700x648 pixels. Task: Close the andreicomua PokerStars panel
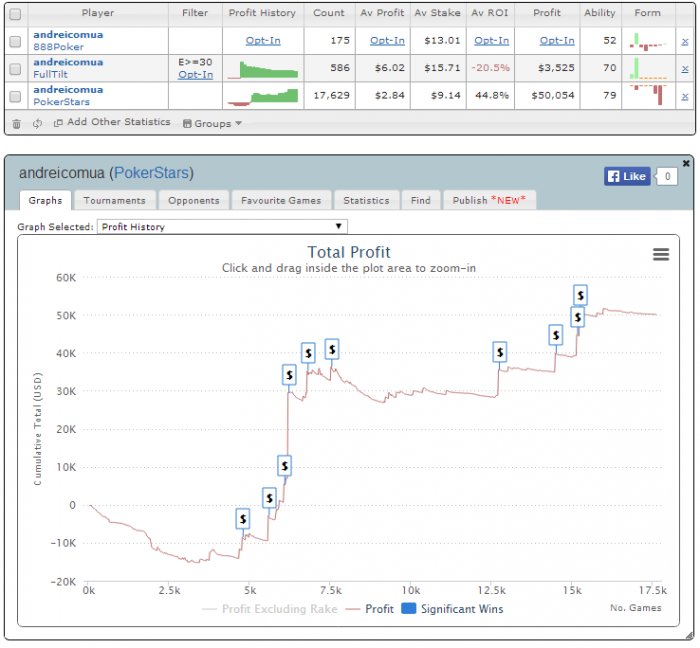pyautogui.click(x=686, y=163)
